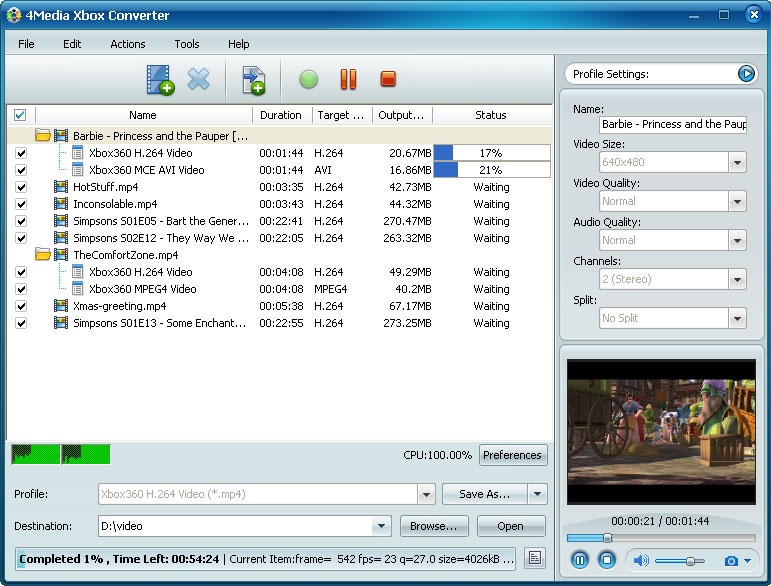Viewport: 771px width, 586px height.
Task: Open the Profile dropdown list
Action: pyautogui.click(x=426, y=494)
